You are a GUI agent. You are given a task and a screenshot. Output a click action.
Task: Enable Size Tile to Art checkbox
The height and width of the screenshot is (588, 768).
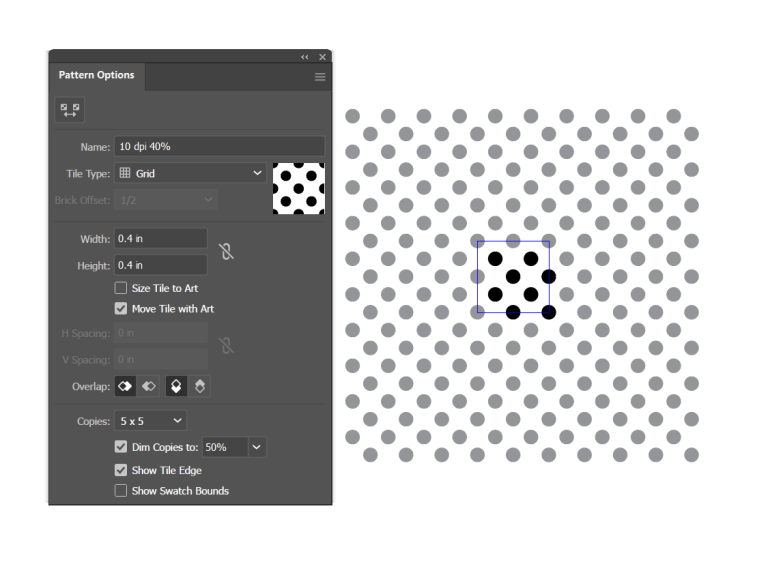[120, 288]
